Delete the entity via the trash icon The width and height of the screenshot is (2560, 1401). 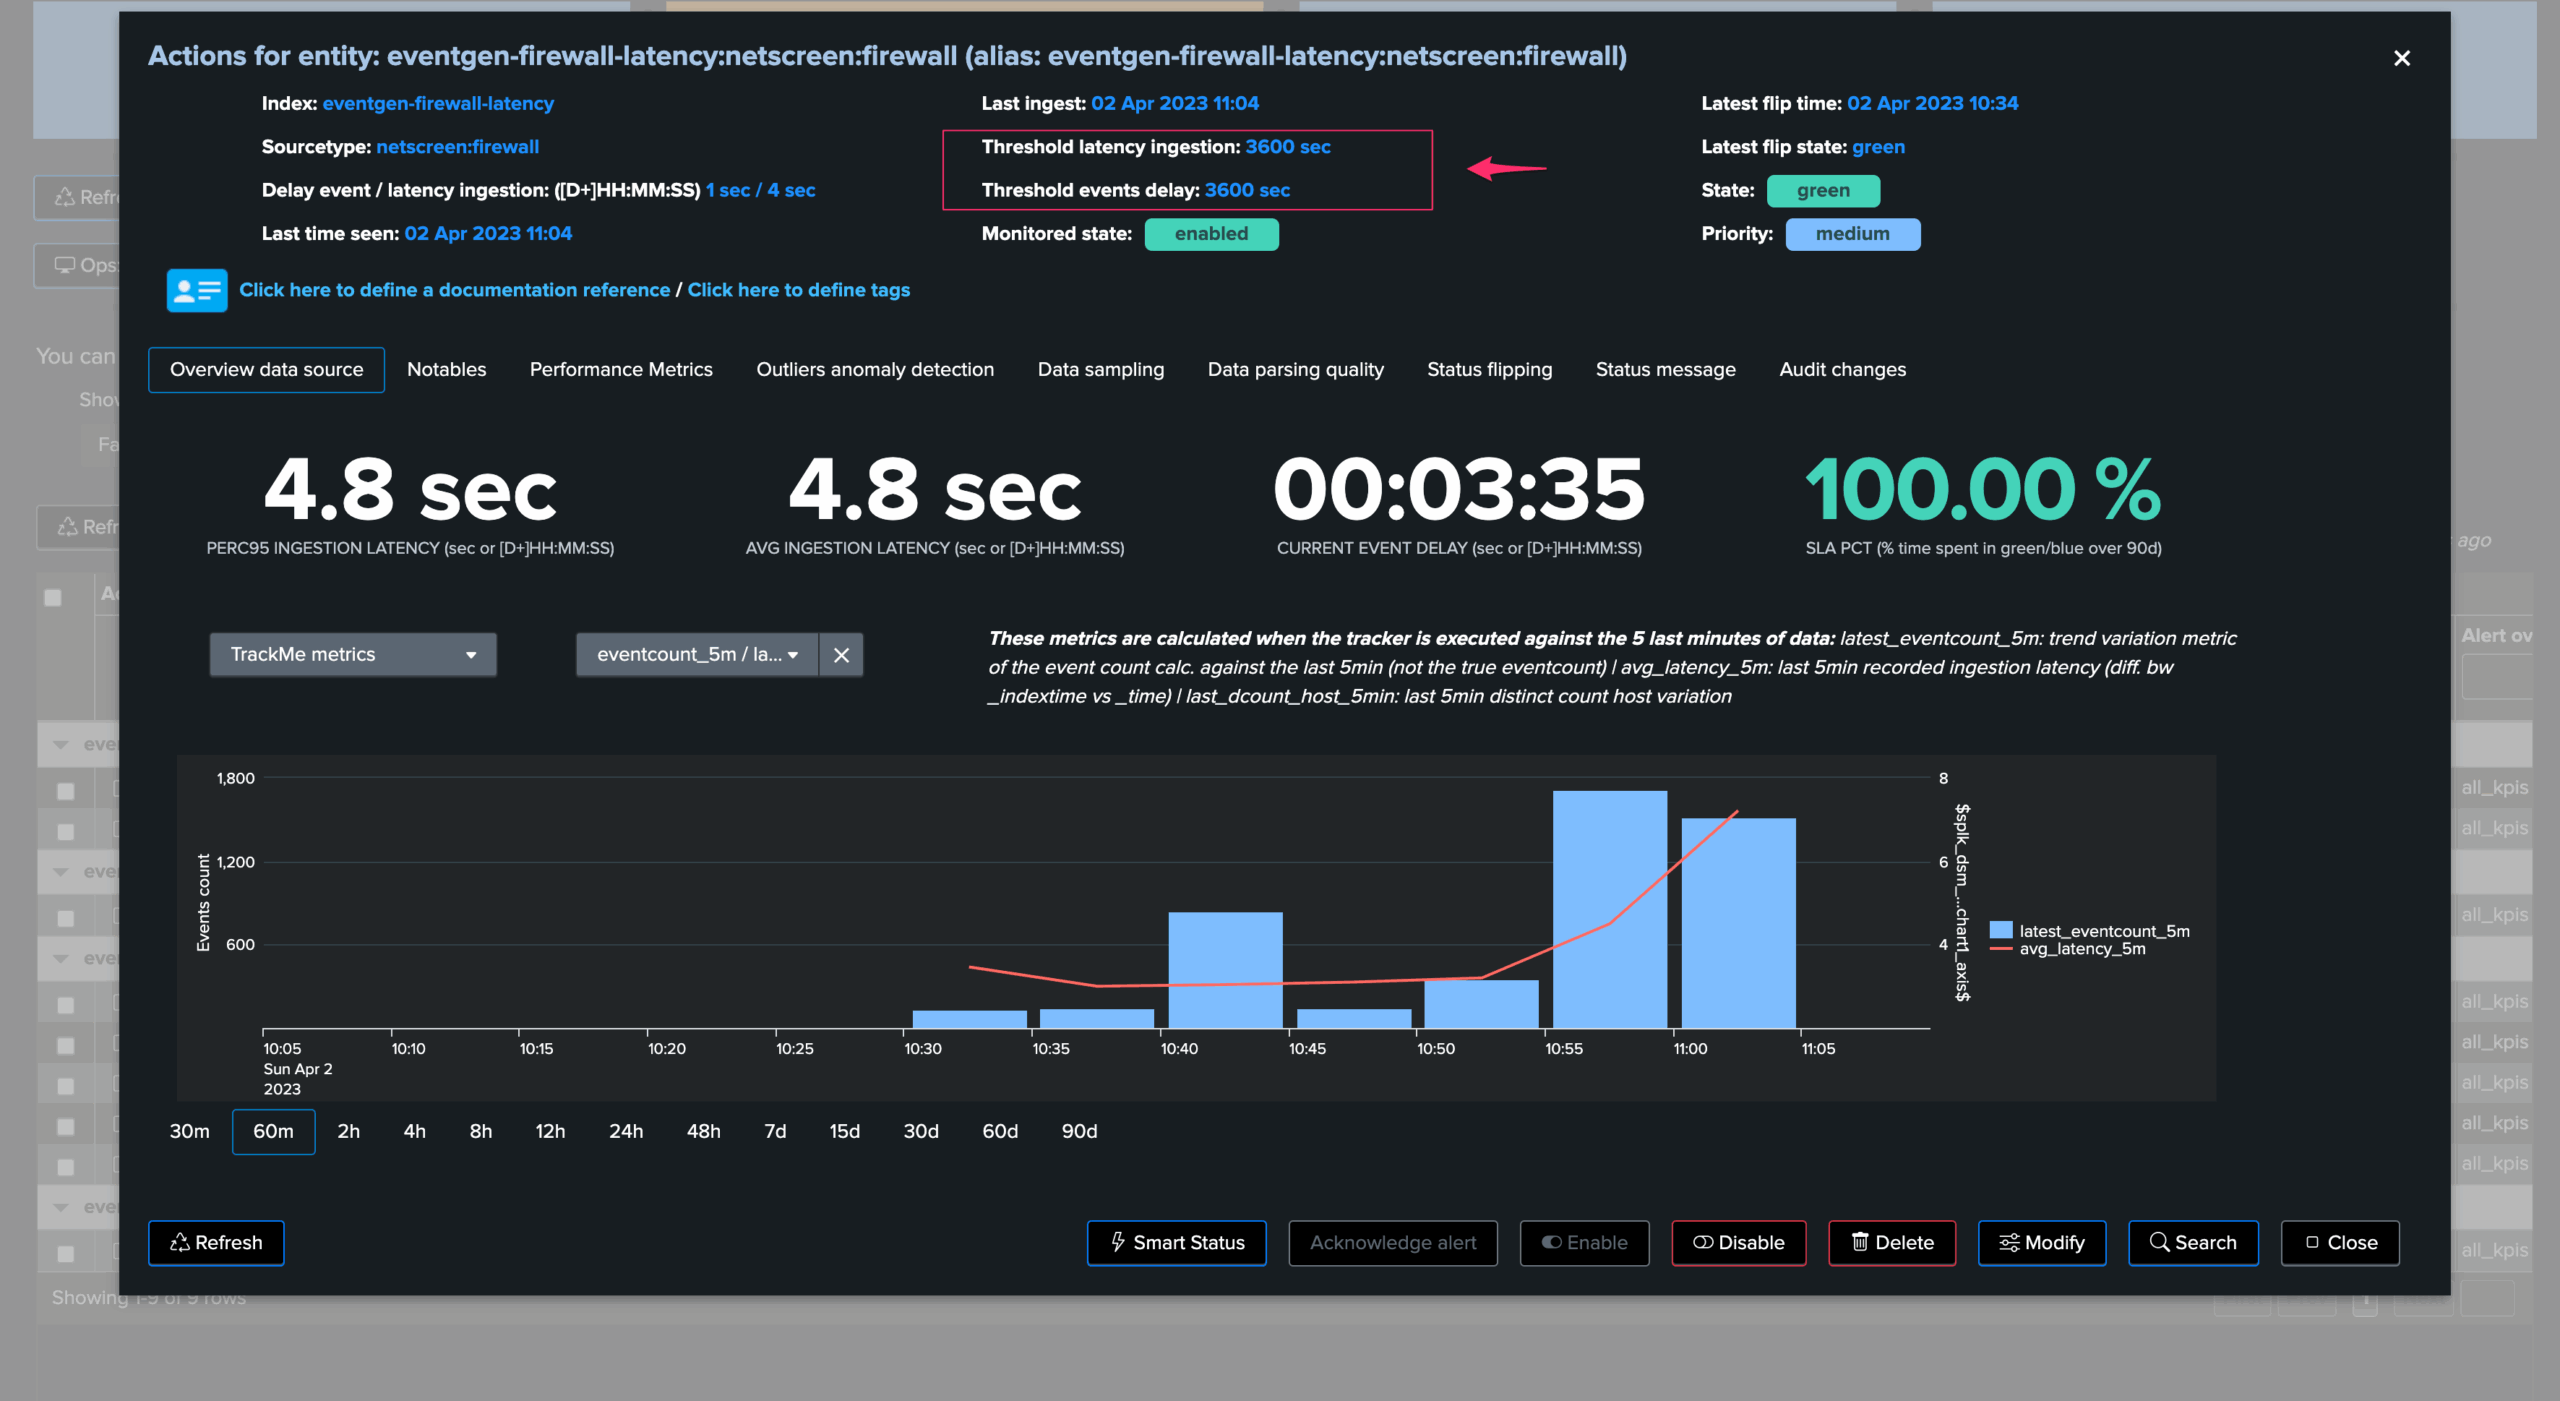(x=1861, y=1242)
